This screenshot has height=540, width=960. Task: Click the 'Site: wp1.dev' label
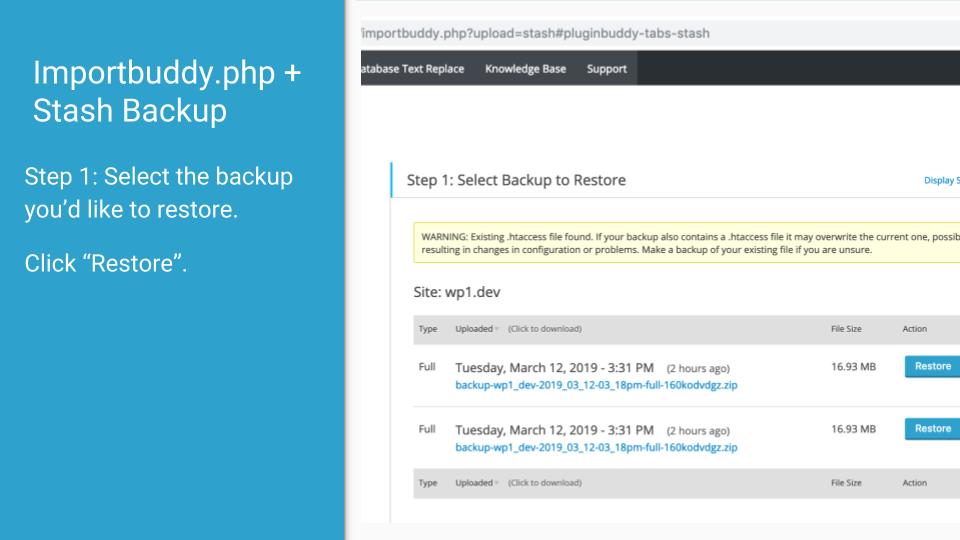coord(457,292)
